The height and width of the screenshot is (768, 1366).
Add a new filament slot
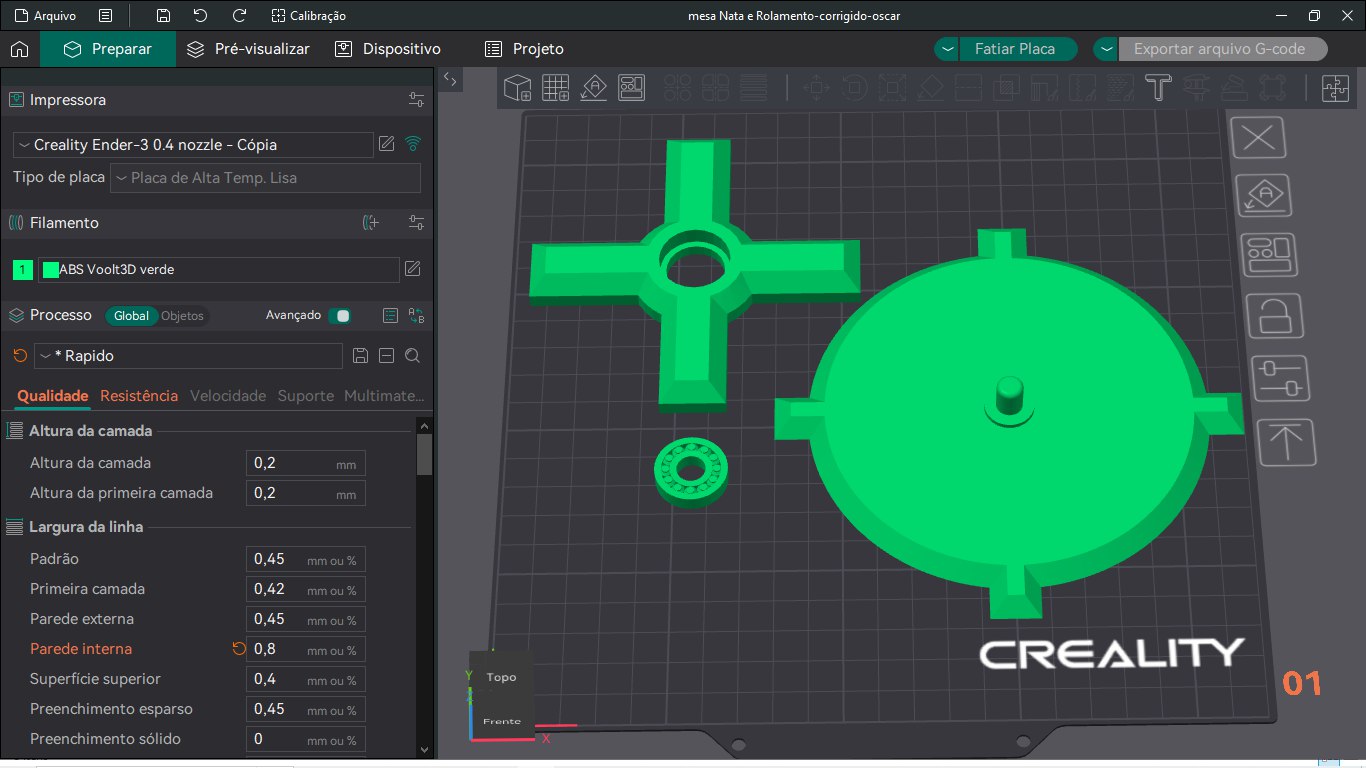coord(371,223)
